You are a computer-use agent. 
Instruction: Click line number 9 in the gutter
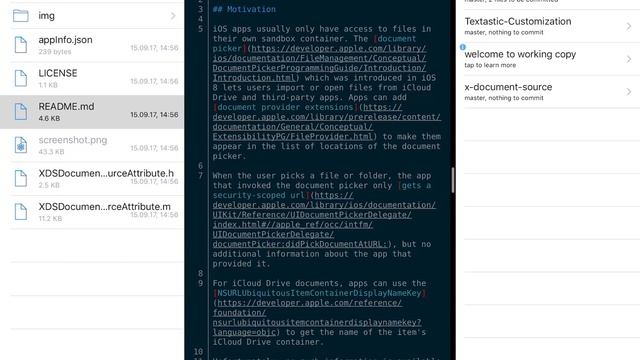(200, 283)
